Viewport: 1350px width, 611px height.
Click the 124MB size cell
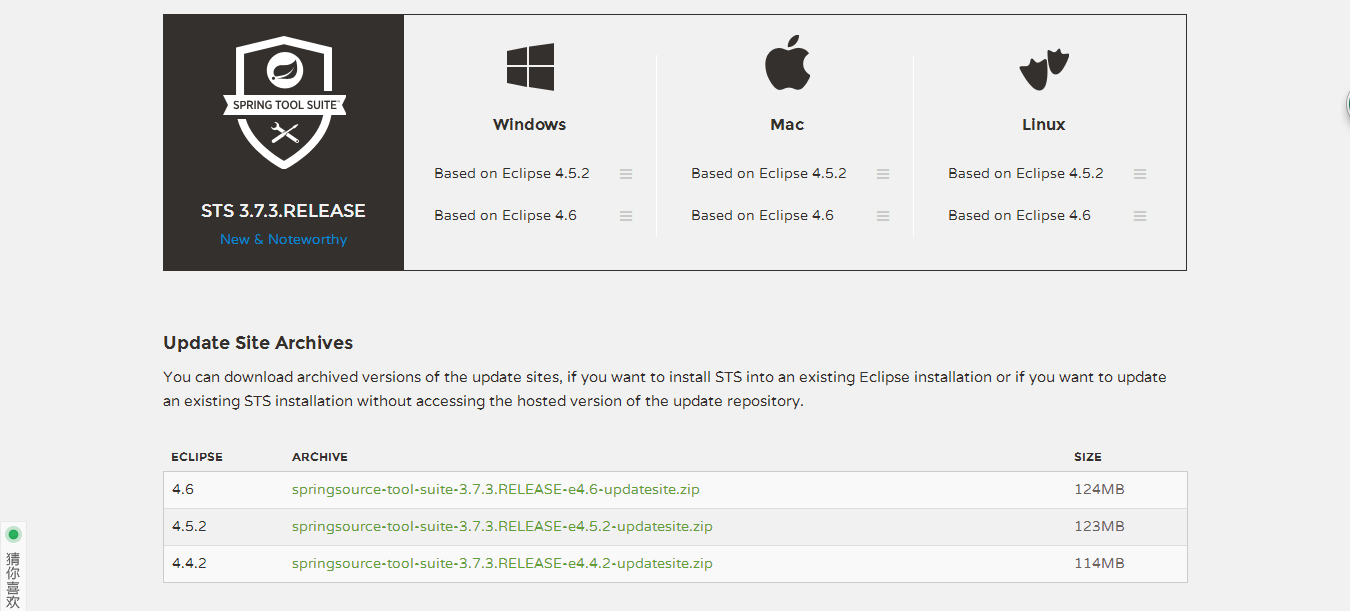point(1099,489)
